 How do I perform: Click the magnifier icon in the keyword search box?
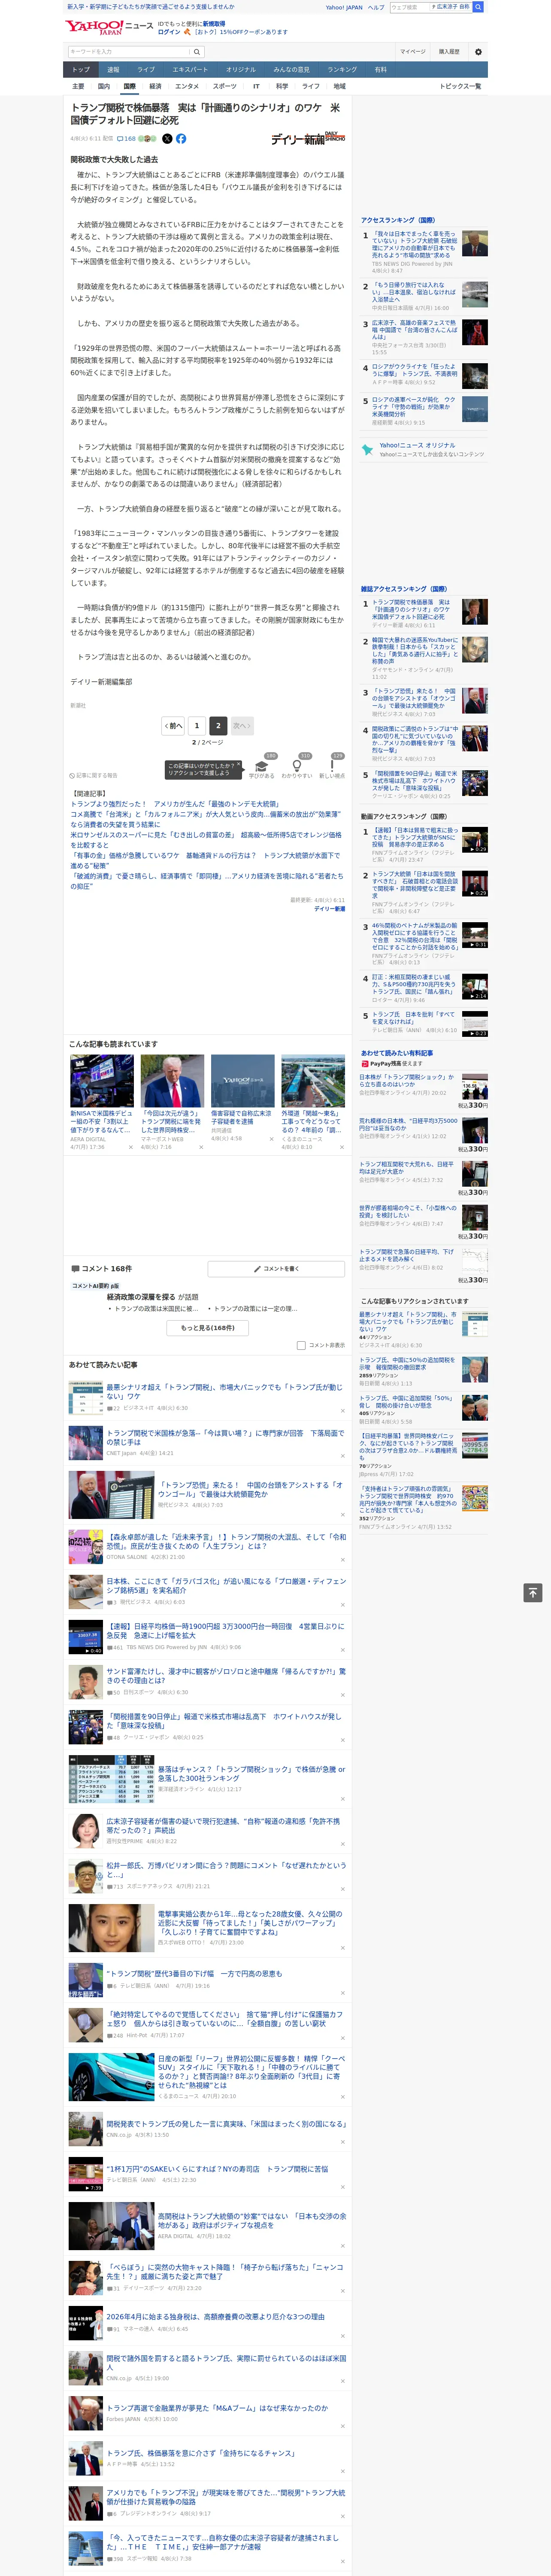(197, 52)
